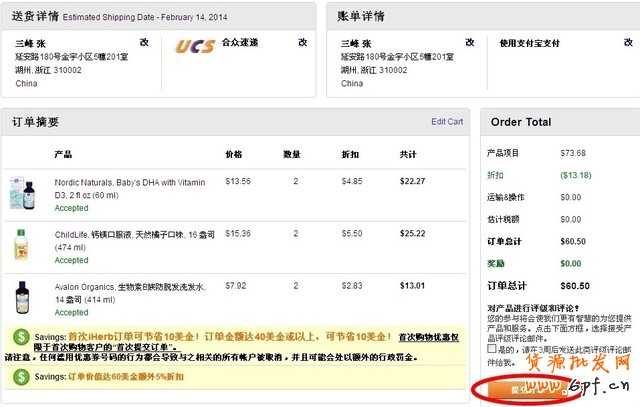Change the UCS shipping method
The image size is (640, 407).
pyautogui.click(x=302, y=42)
